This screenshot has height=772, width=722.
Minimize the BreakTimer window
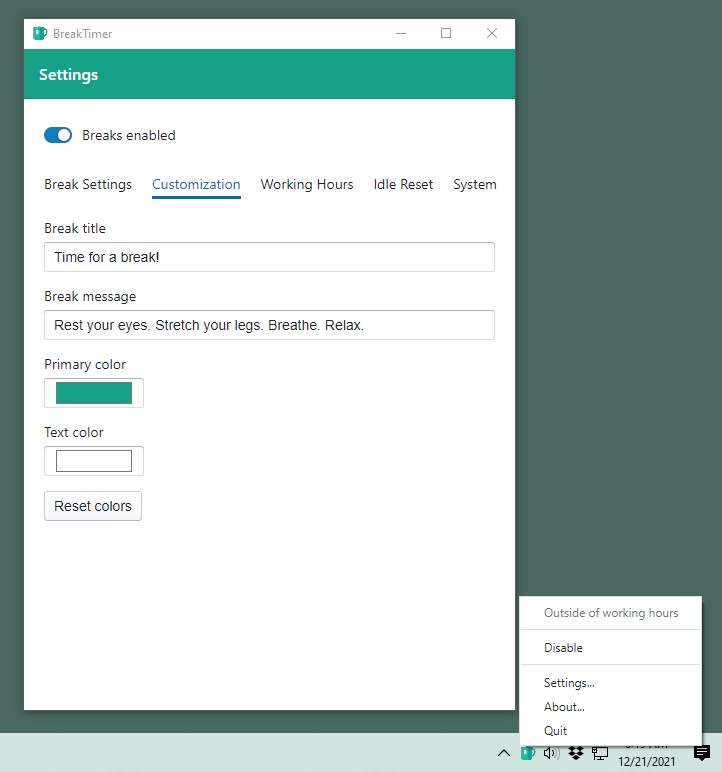coord(401,33)
